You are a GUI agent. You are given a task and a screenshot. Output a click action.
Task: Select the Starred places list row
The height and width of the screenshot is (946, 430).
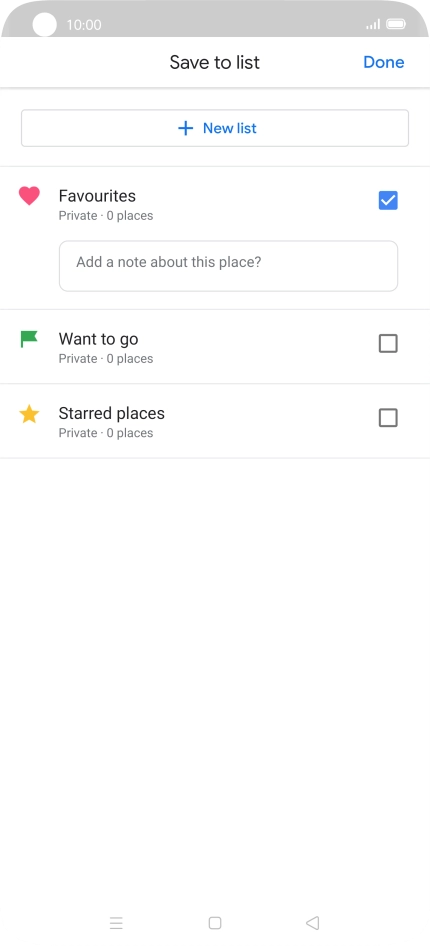[215, 421]
